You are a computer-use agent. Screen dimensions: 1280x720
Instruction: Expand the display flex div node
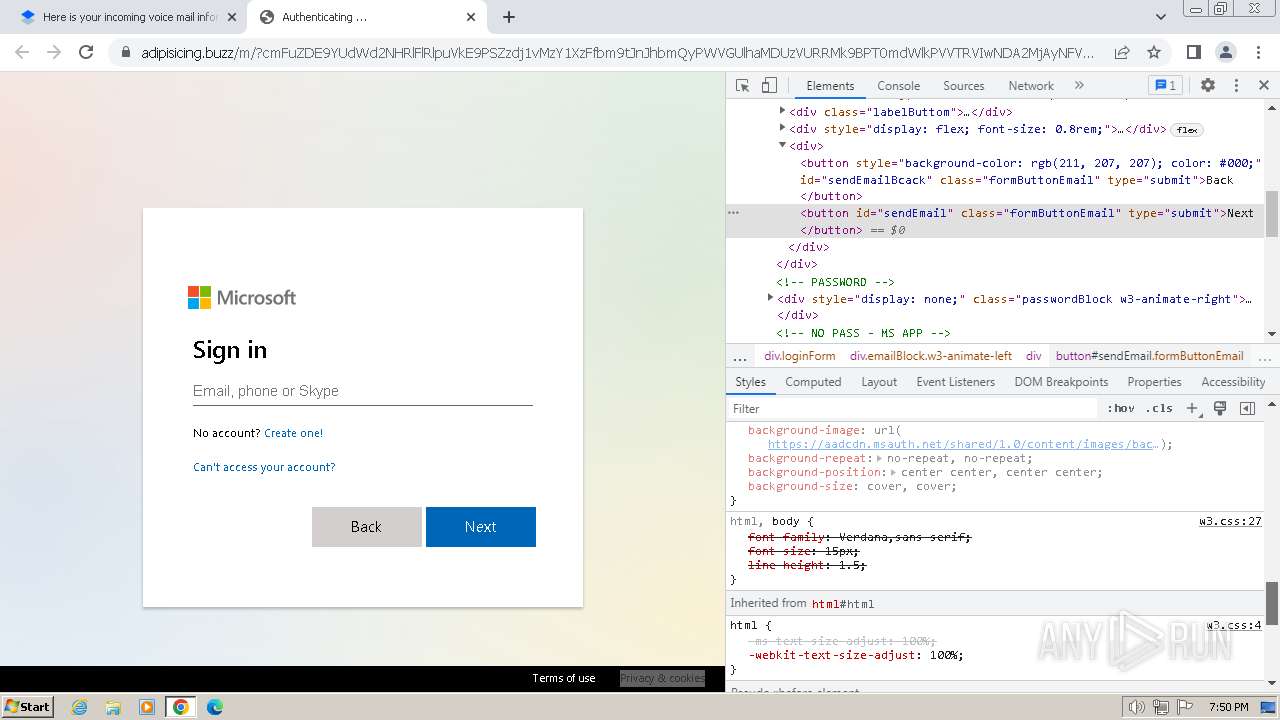(x=782, y=128)
